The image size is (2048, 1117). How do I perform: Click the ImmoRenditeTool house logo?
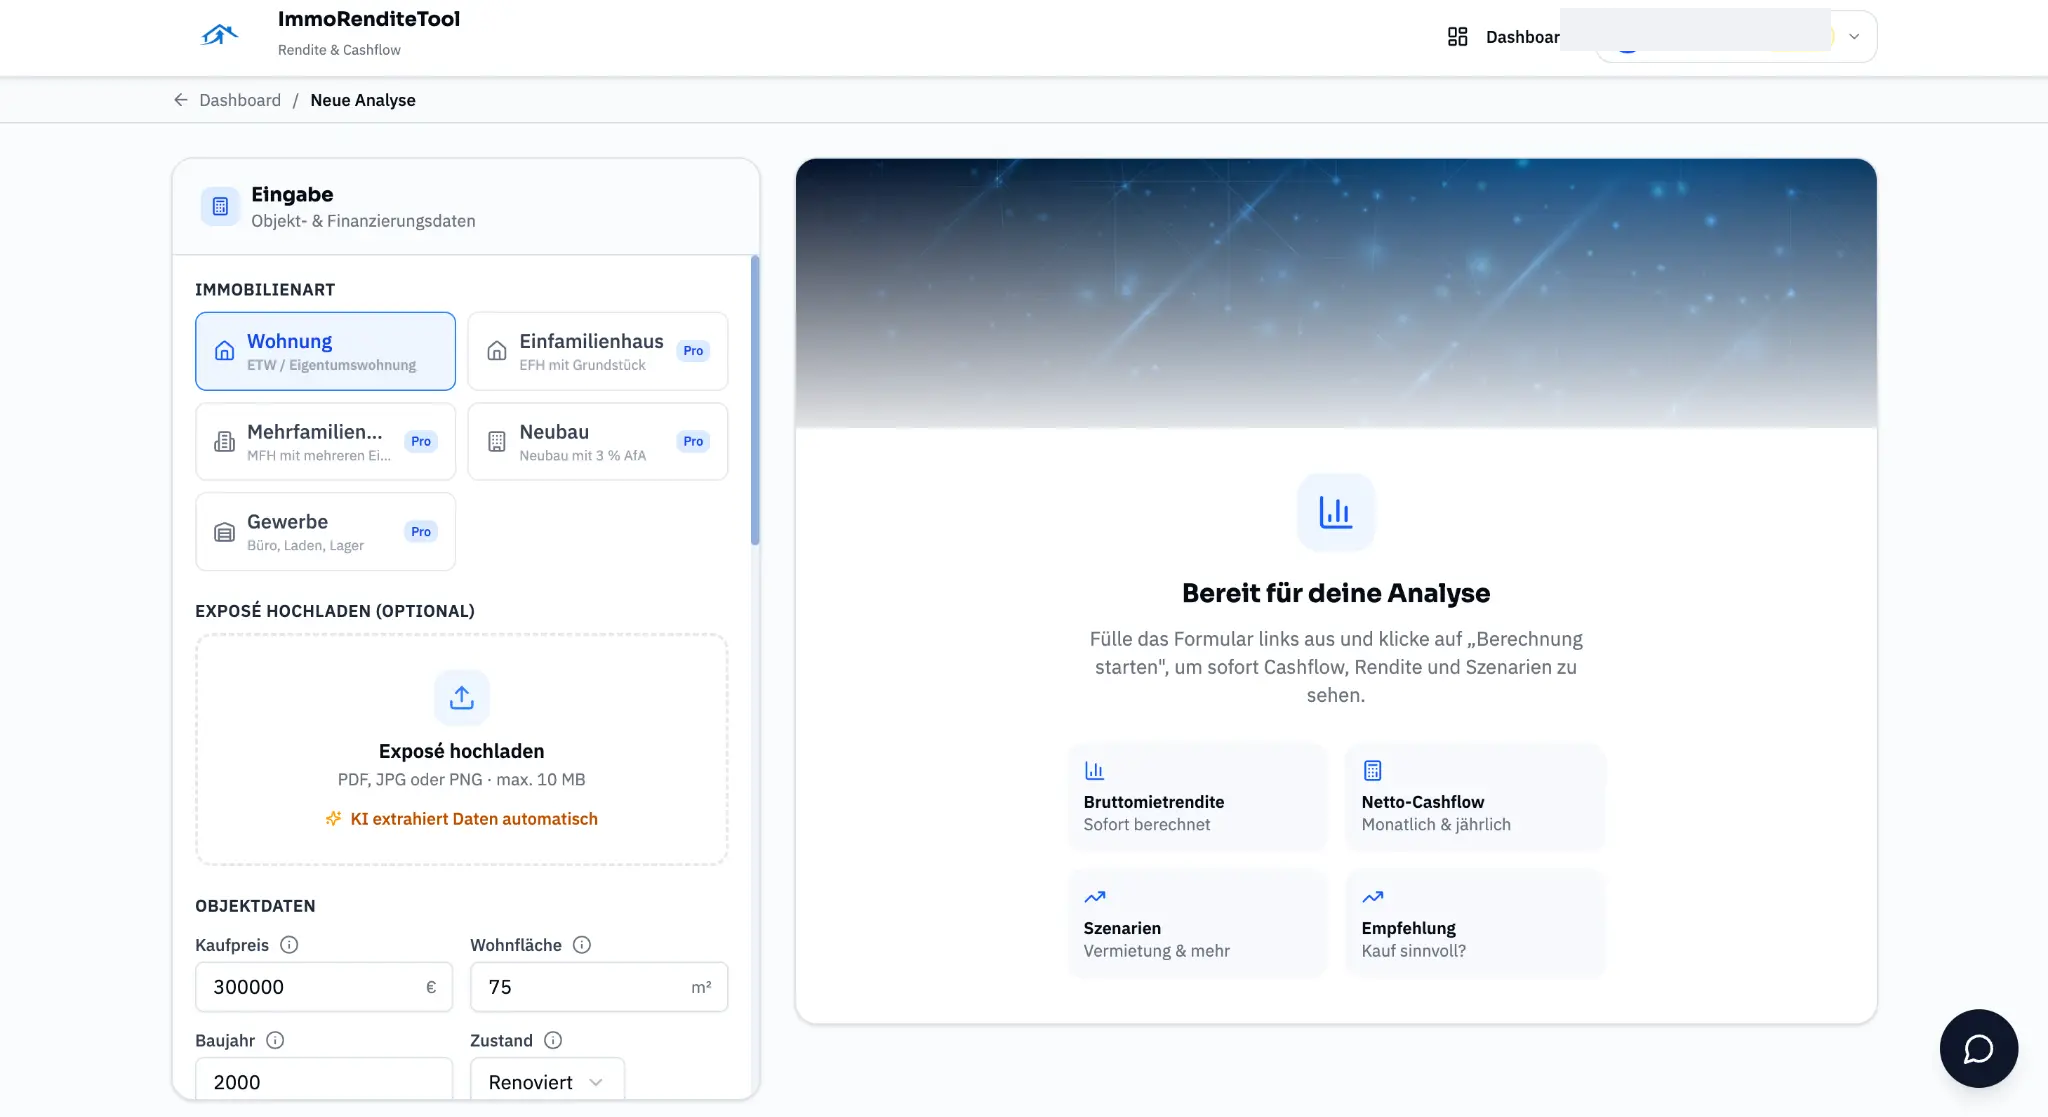[x=219, y=36]
